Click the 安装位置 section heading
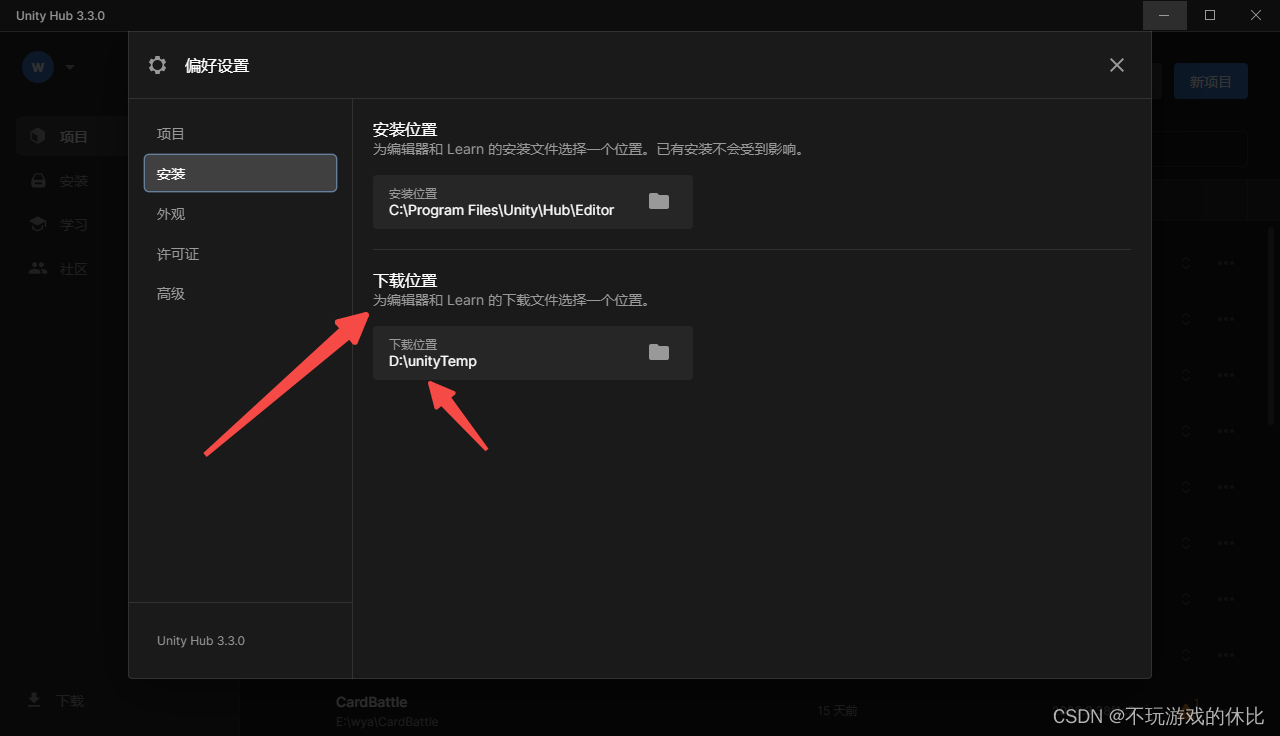 tap(405, 130)
